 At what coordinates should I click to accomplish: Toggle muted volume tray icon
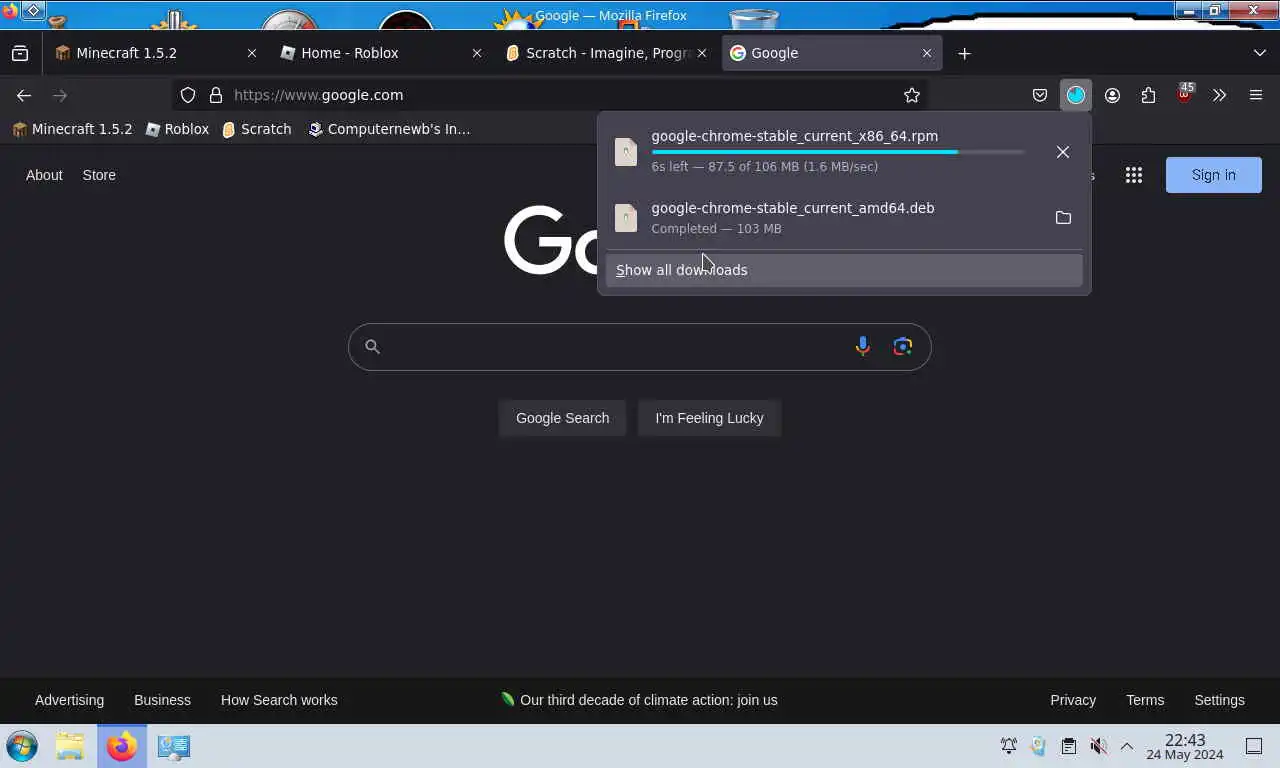click(x=1098, y=746)
